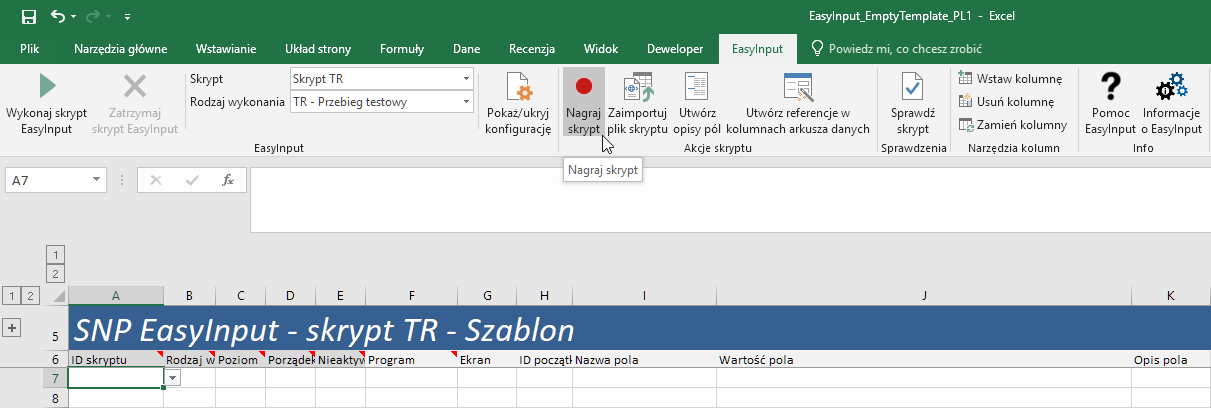Open Pomoc EasyInput help
Viewport: 1211px width, 408px height.
pyautogui.click(x=1110, y=103)
